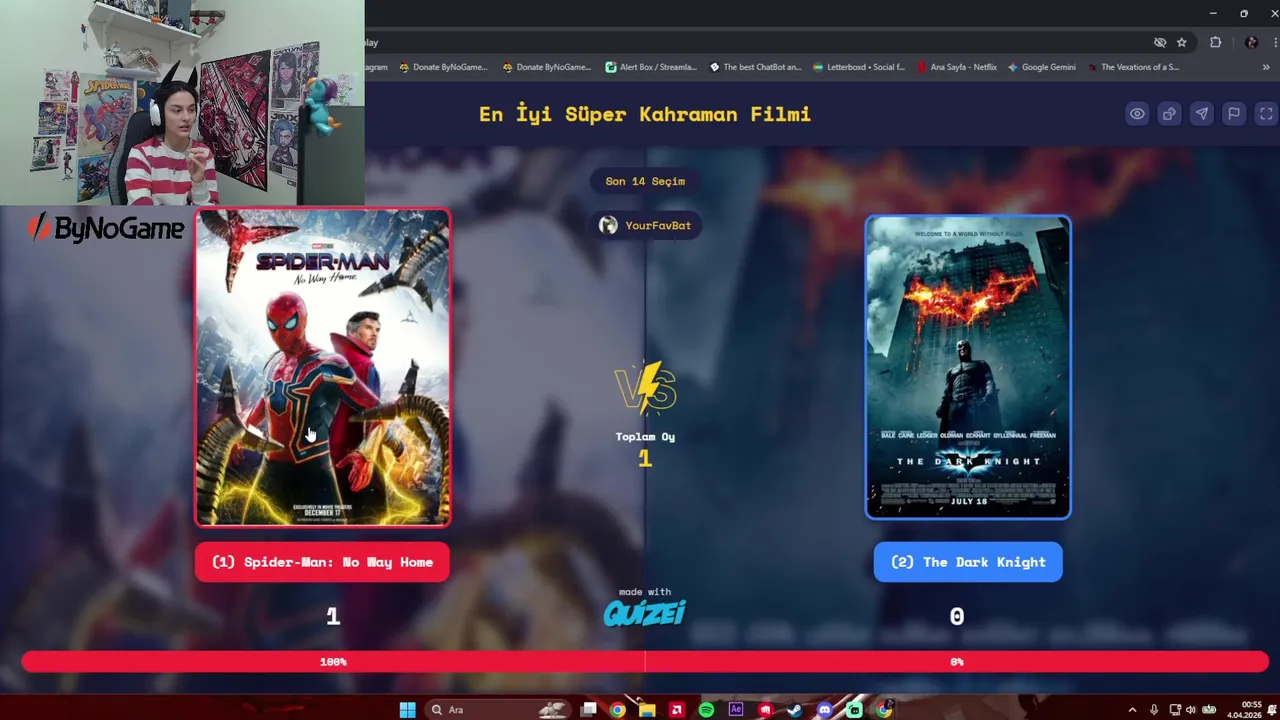Screen dimensions: 1280x720
Task: Click the ByNoGame logo on stream overlay
Action: pos(106,228)
